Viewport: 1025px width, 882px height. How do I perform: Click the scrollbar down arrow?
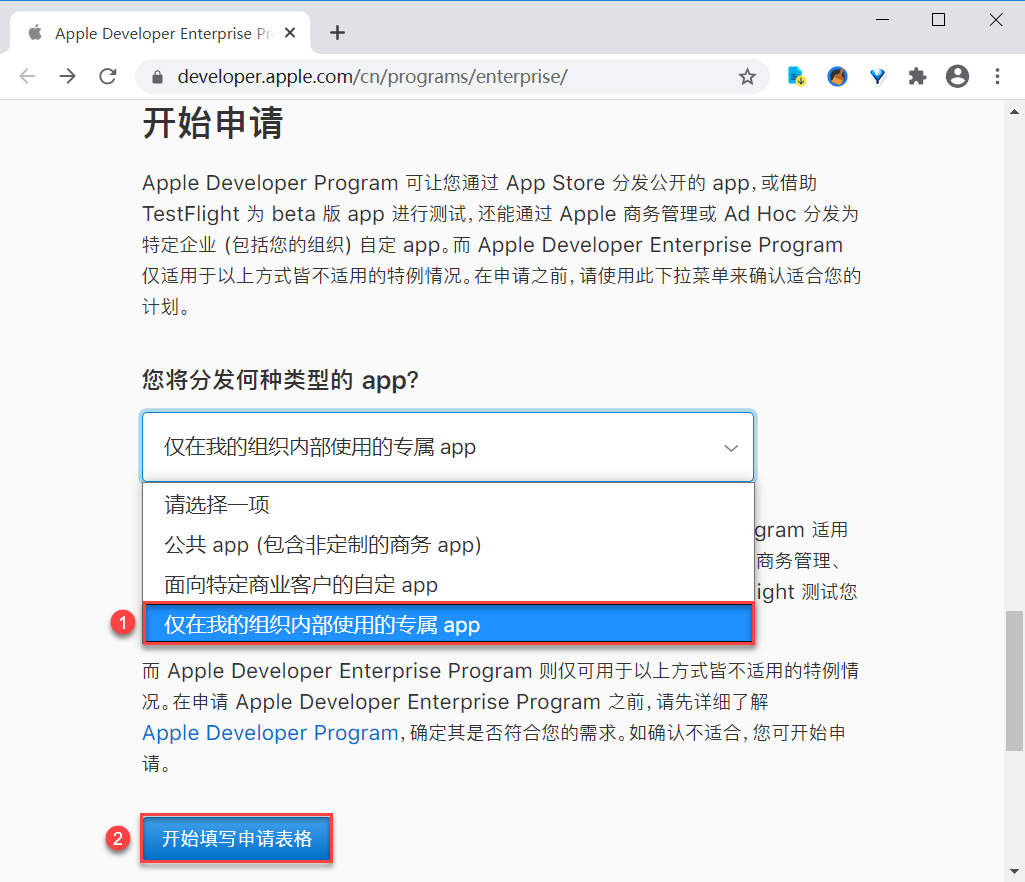point(1014,872)
